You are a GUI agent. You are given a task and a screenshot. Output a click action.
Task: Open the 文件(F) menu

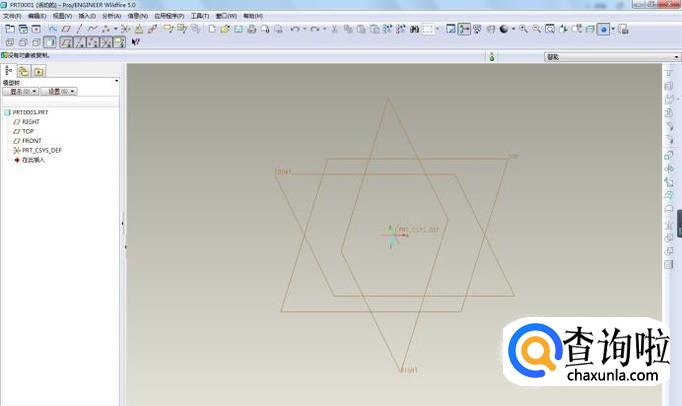click(x=12, y=16)
